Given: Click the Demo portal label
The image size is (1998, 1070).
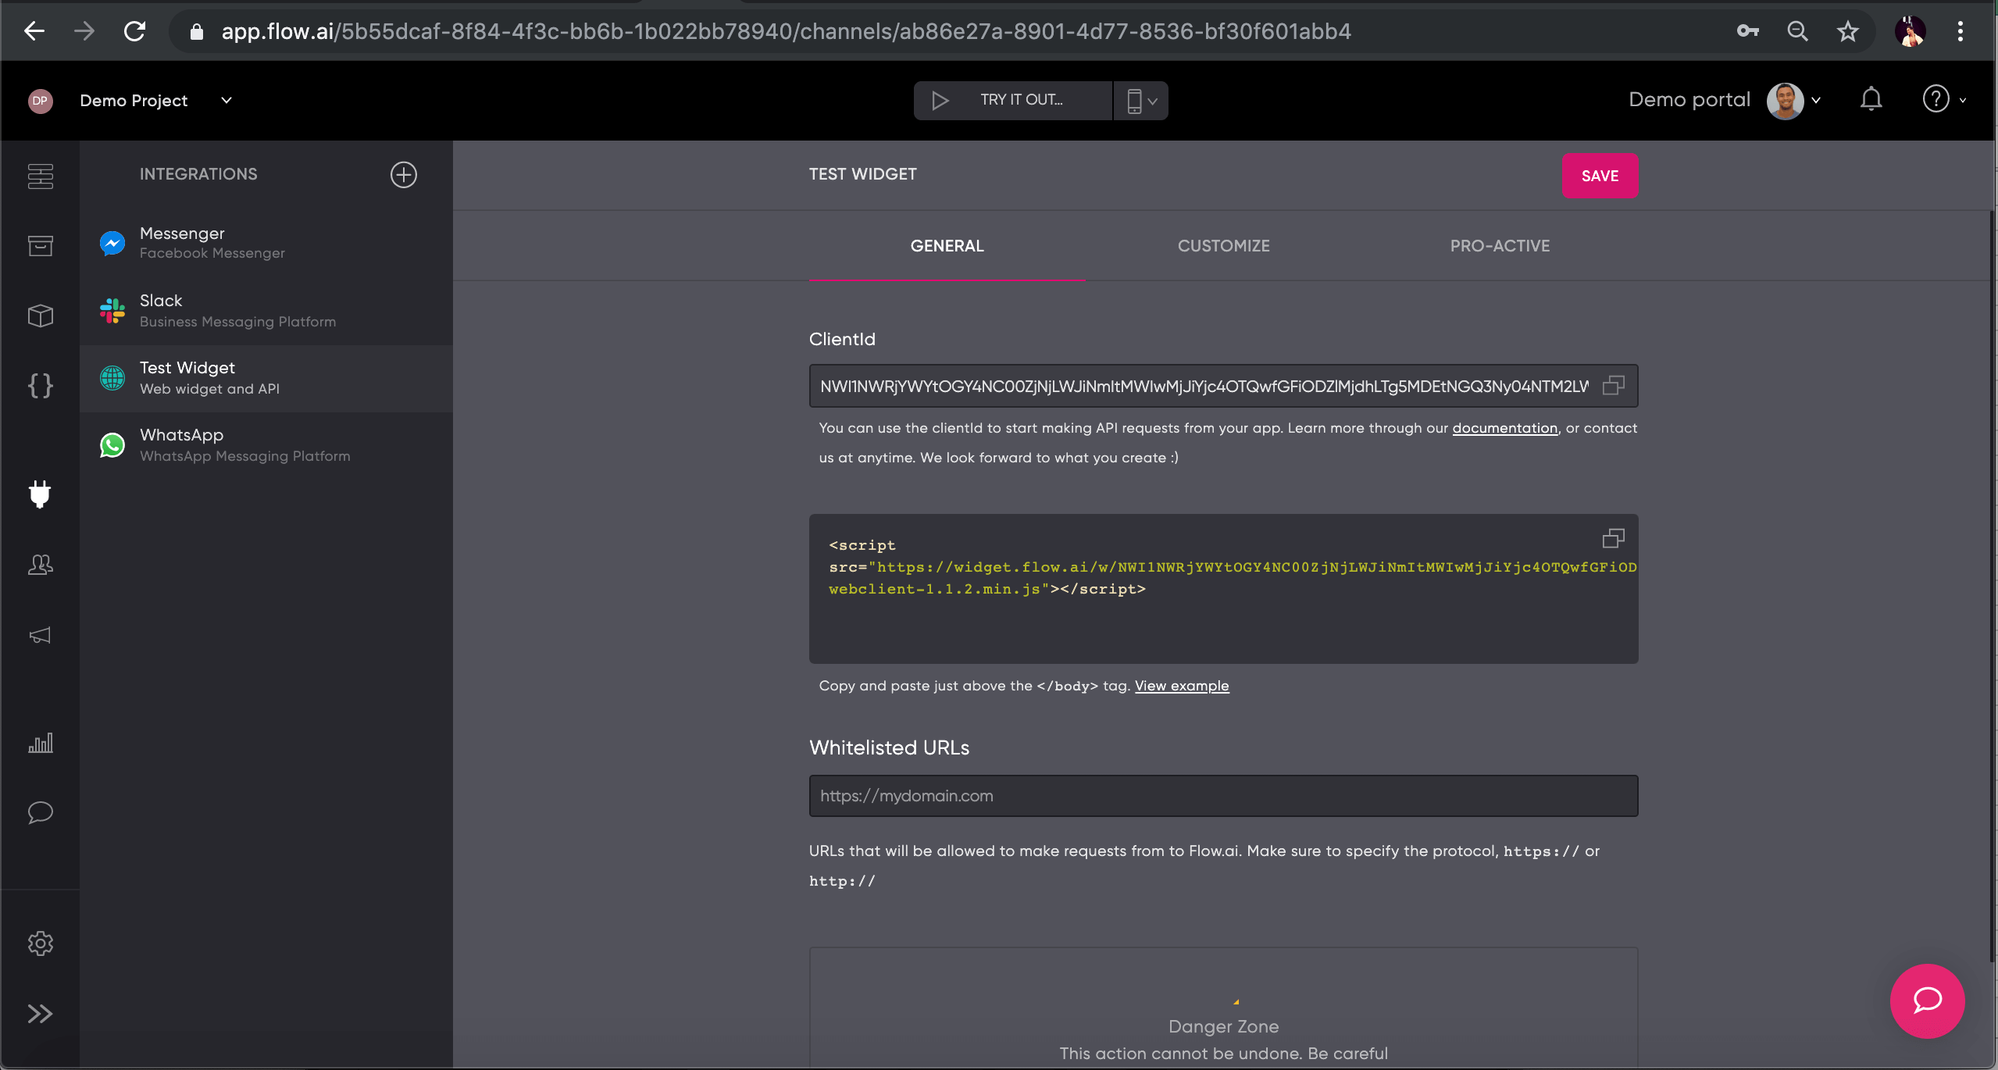Looking at the screenshot, I should coord(1689,100).
